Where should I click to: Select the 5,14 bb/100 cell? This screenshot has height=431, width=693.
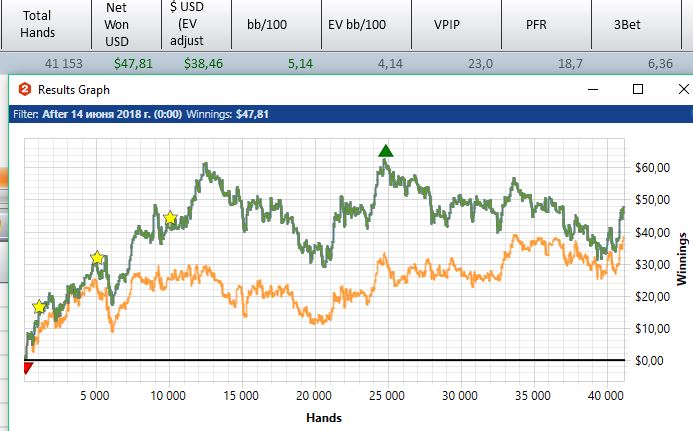301,64
